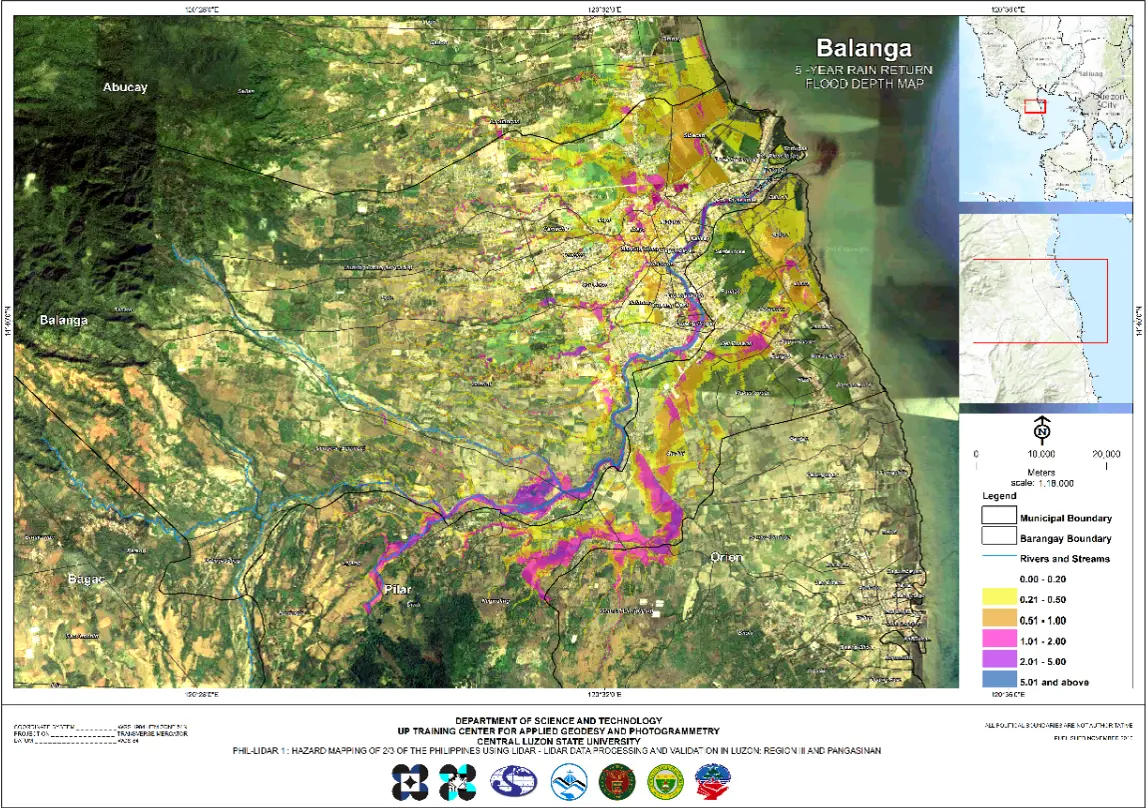This screenshot has width=1148, height=808.
Task: Click the Rivers and Streams legend line
Action: [x=998, y=559]
